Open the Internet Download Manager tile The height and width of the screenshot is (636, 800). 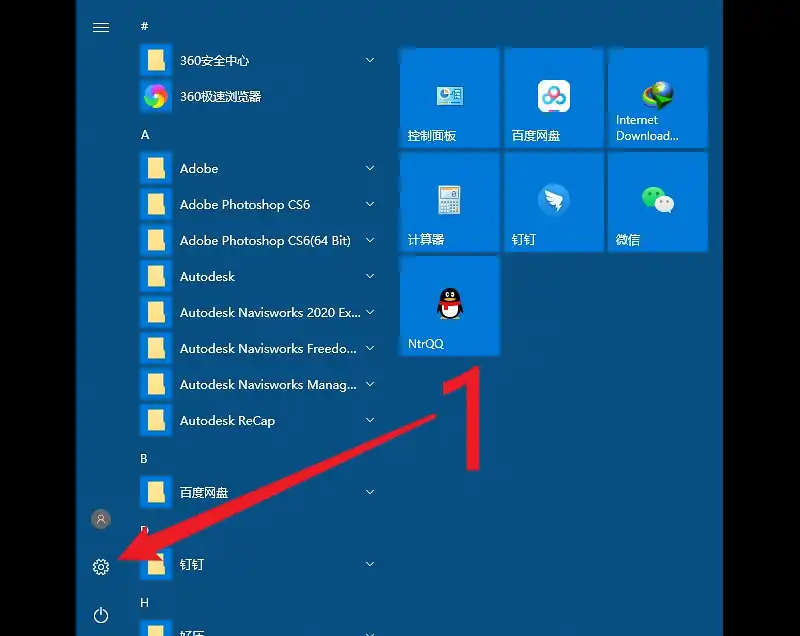[657, 98]
